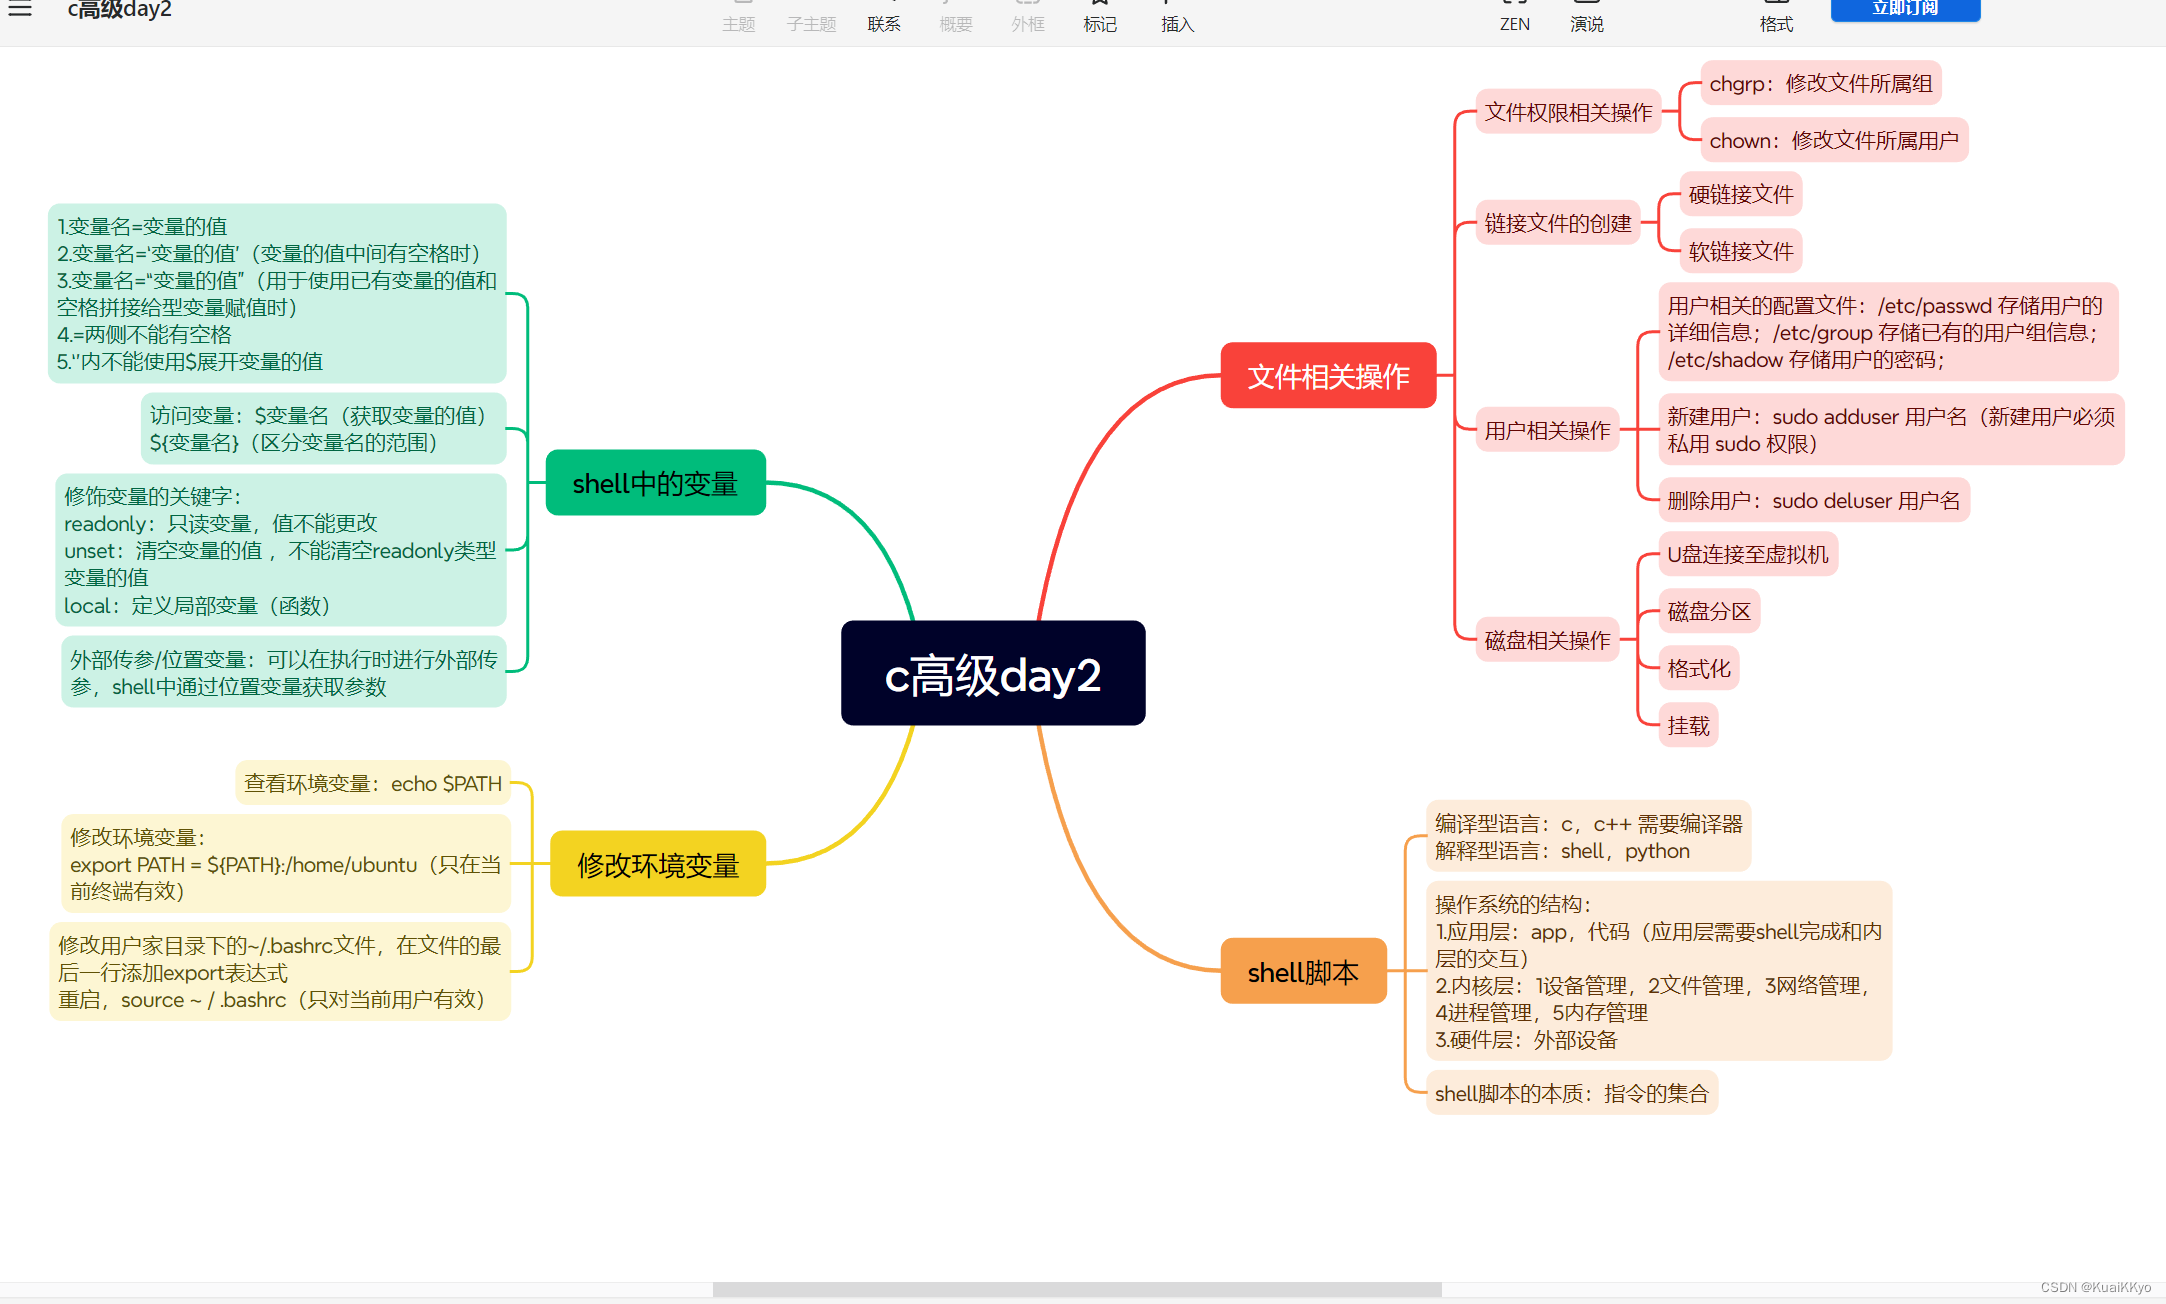Select the green shell中的变量 branch node
This screenshot has width=2166, height=1304.
655,483
